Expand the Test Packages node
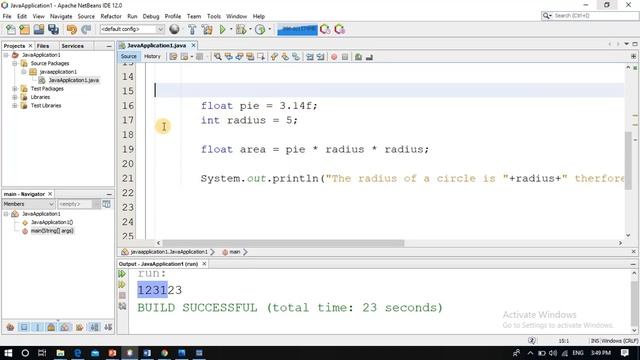 15,89
